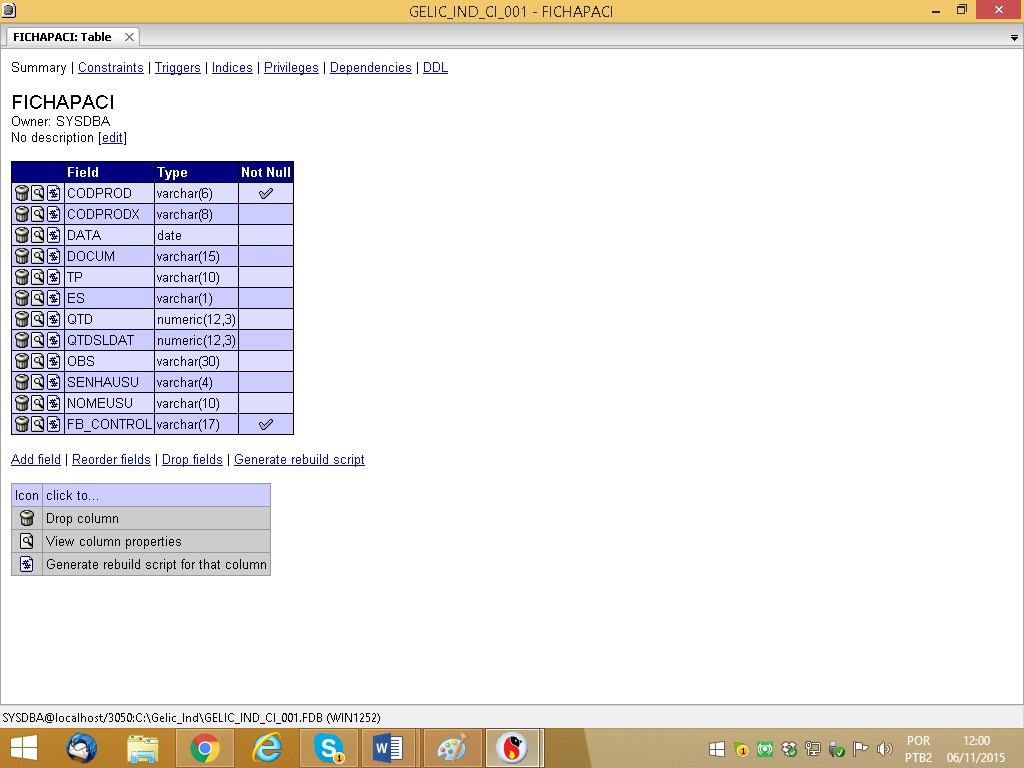Open File Explorer from taskbar
This screenshot has width=1024, height=768.
[142, 748]
